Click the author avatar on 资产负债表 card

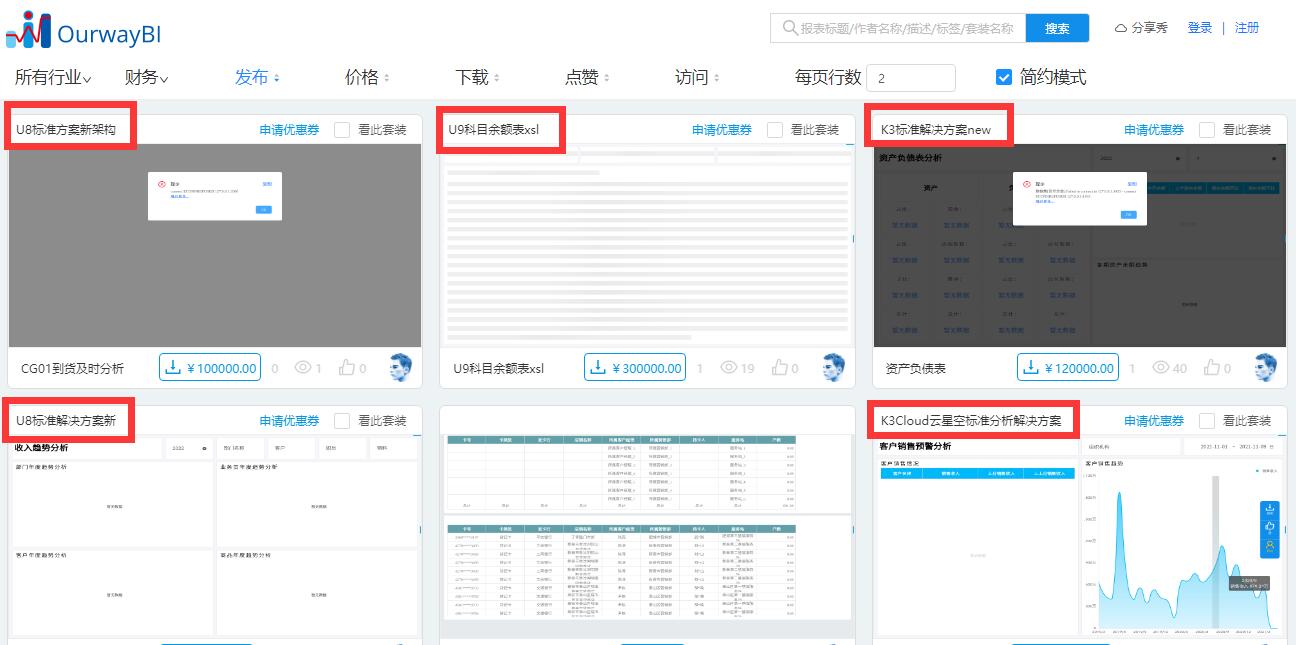(1266, 367)
